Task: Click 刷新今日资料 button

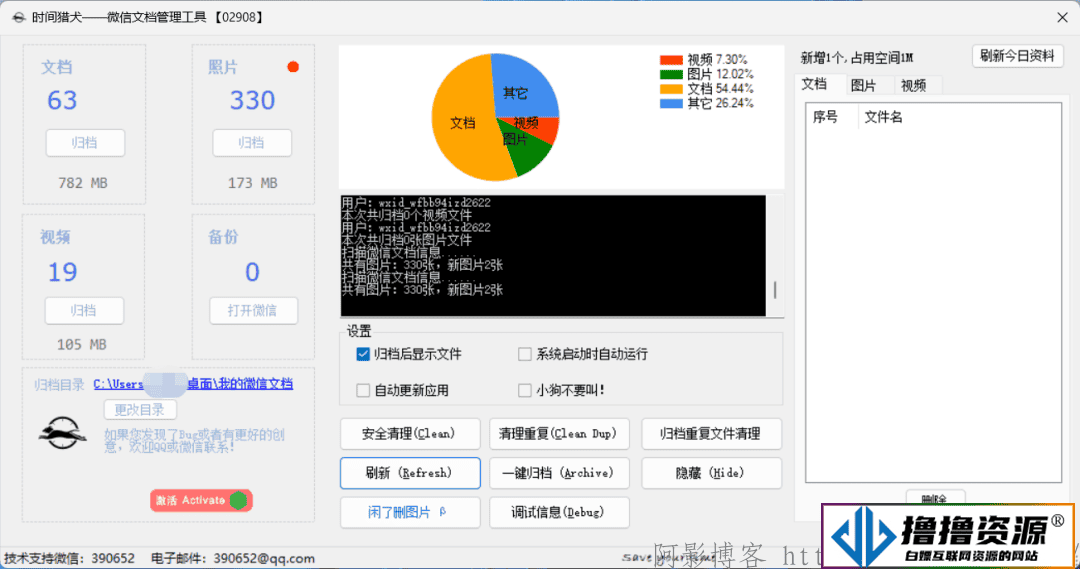Action: (x=1017, y=56)
